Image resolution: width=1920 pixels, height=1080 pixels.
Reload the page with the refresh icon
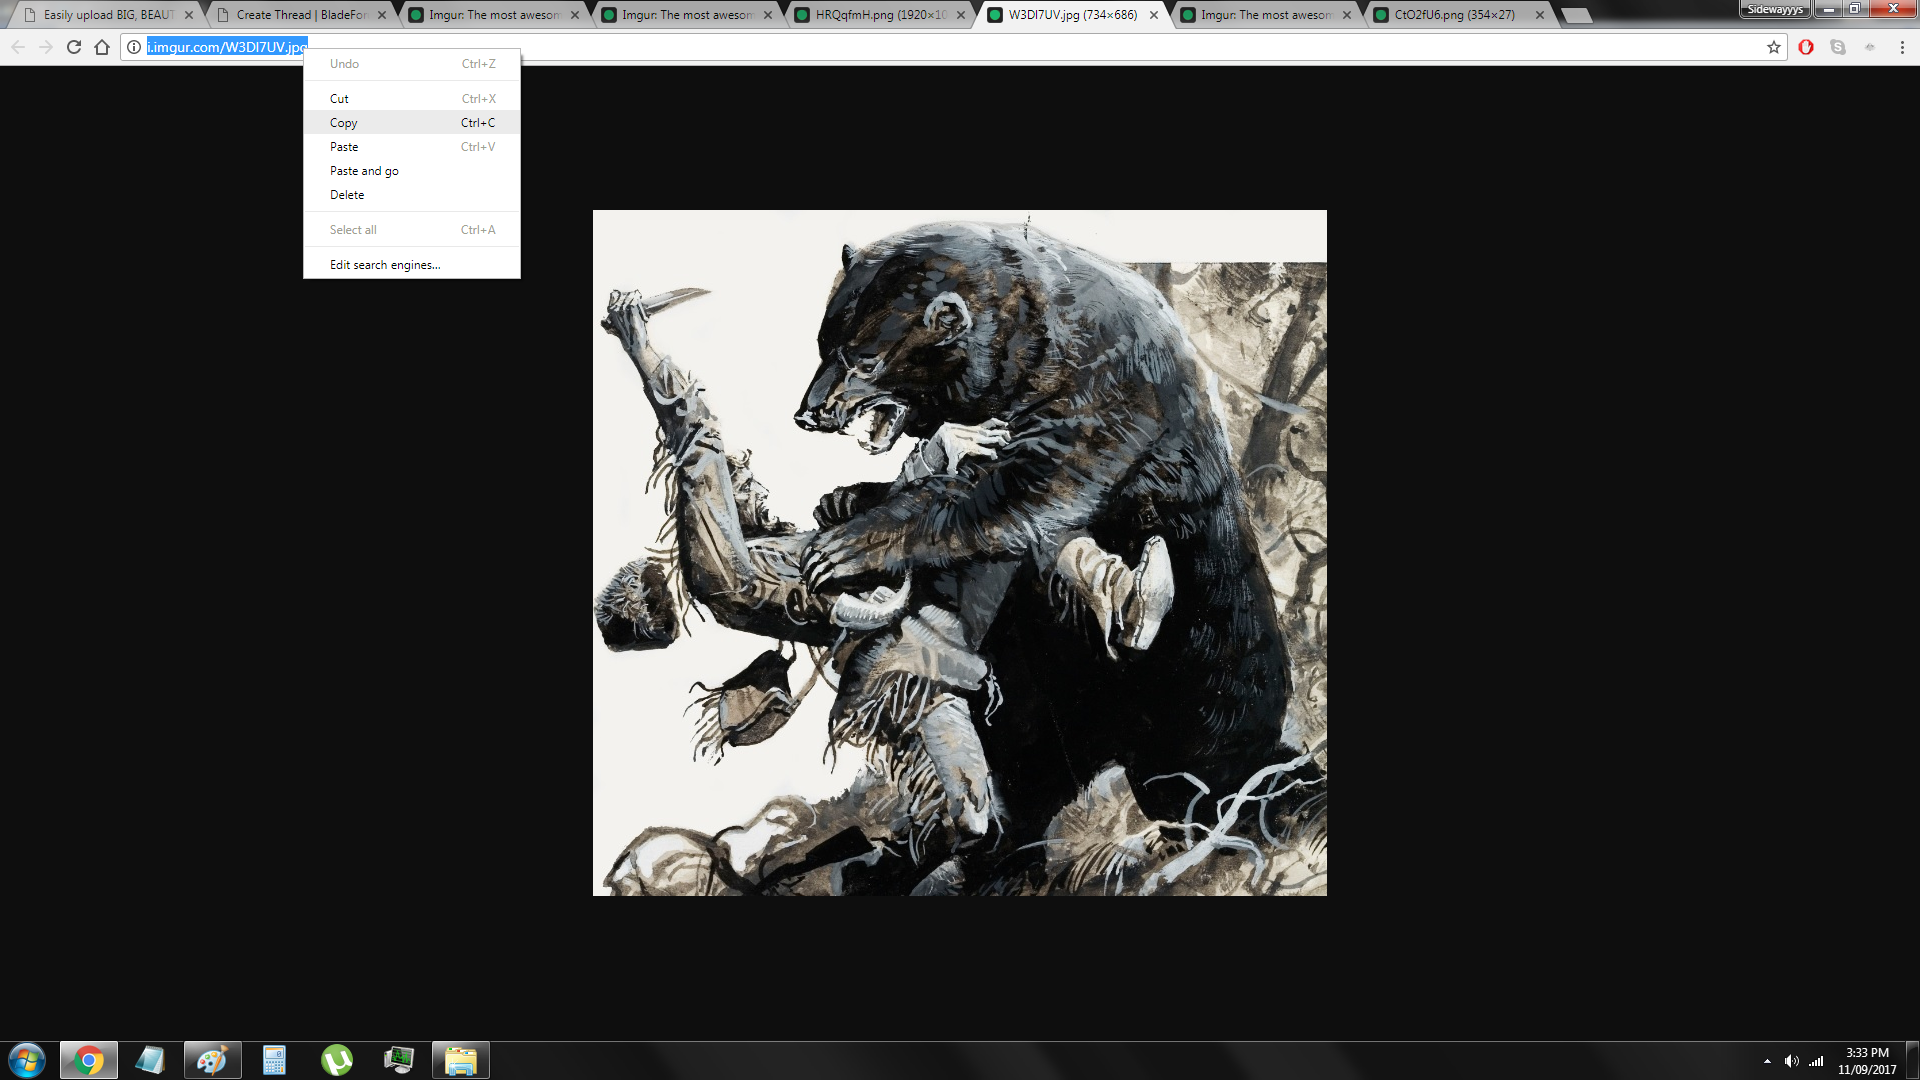click(x=74, y=47)
